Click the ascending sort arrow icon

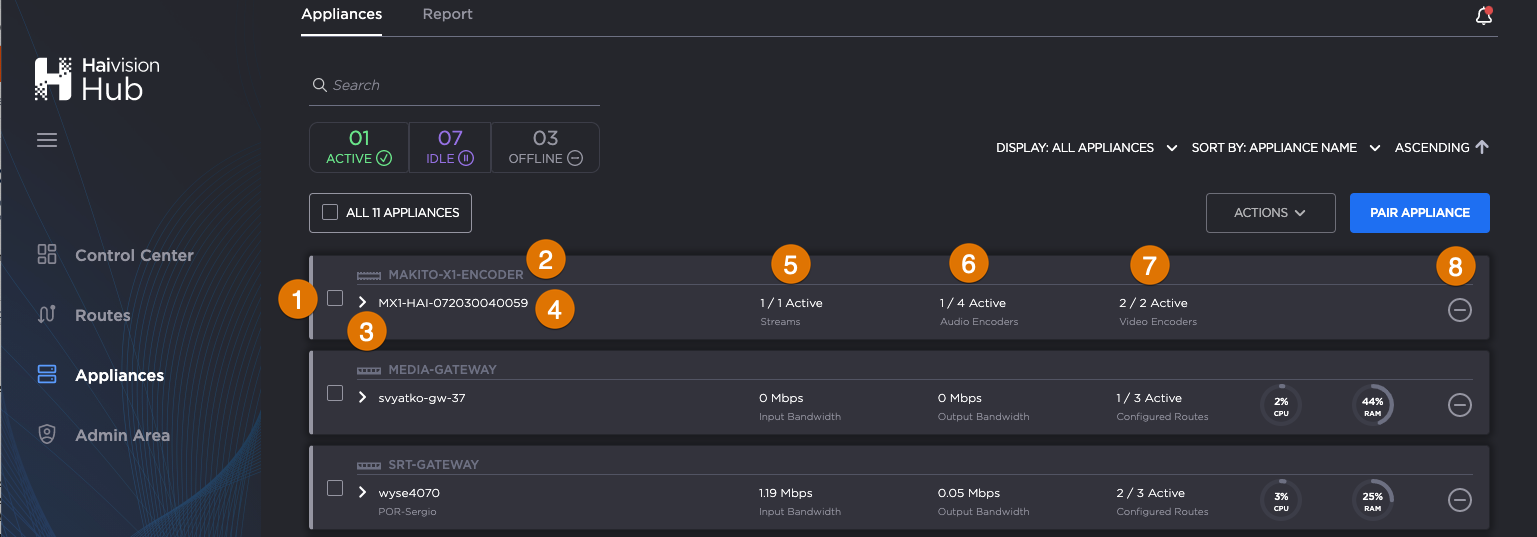(1482, 147)
